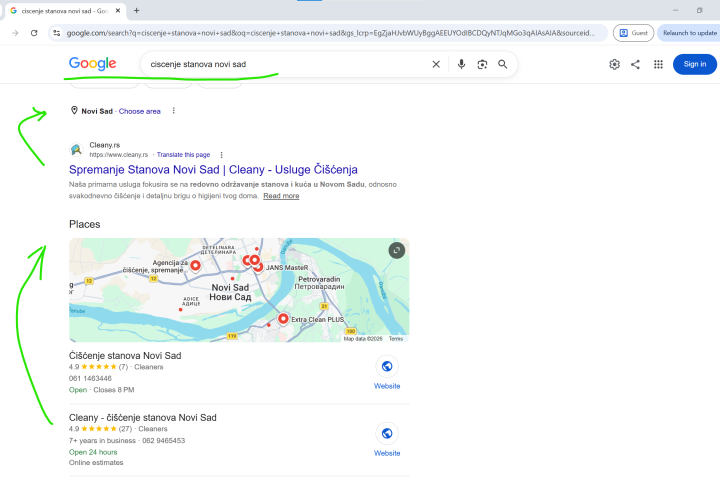The image size is (720, 480).
Task: Open Spremanje Stanova Novi Sad result title
Action: click(213, 169)
